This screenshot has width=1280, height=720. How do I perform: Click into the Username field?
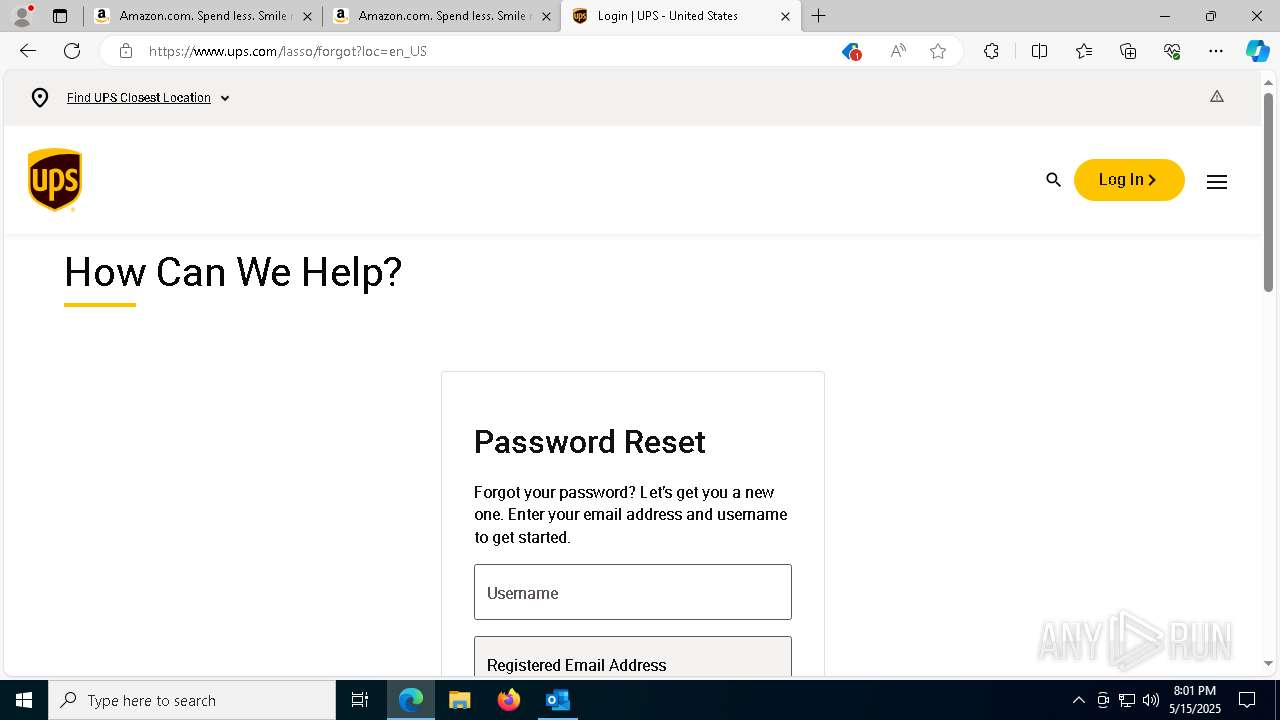tap(633, 592)
